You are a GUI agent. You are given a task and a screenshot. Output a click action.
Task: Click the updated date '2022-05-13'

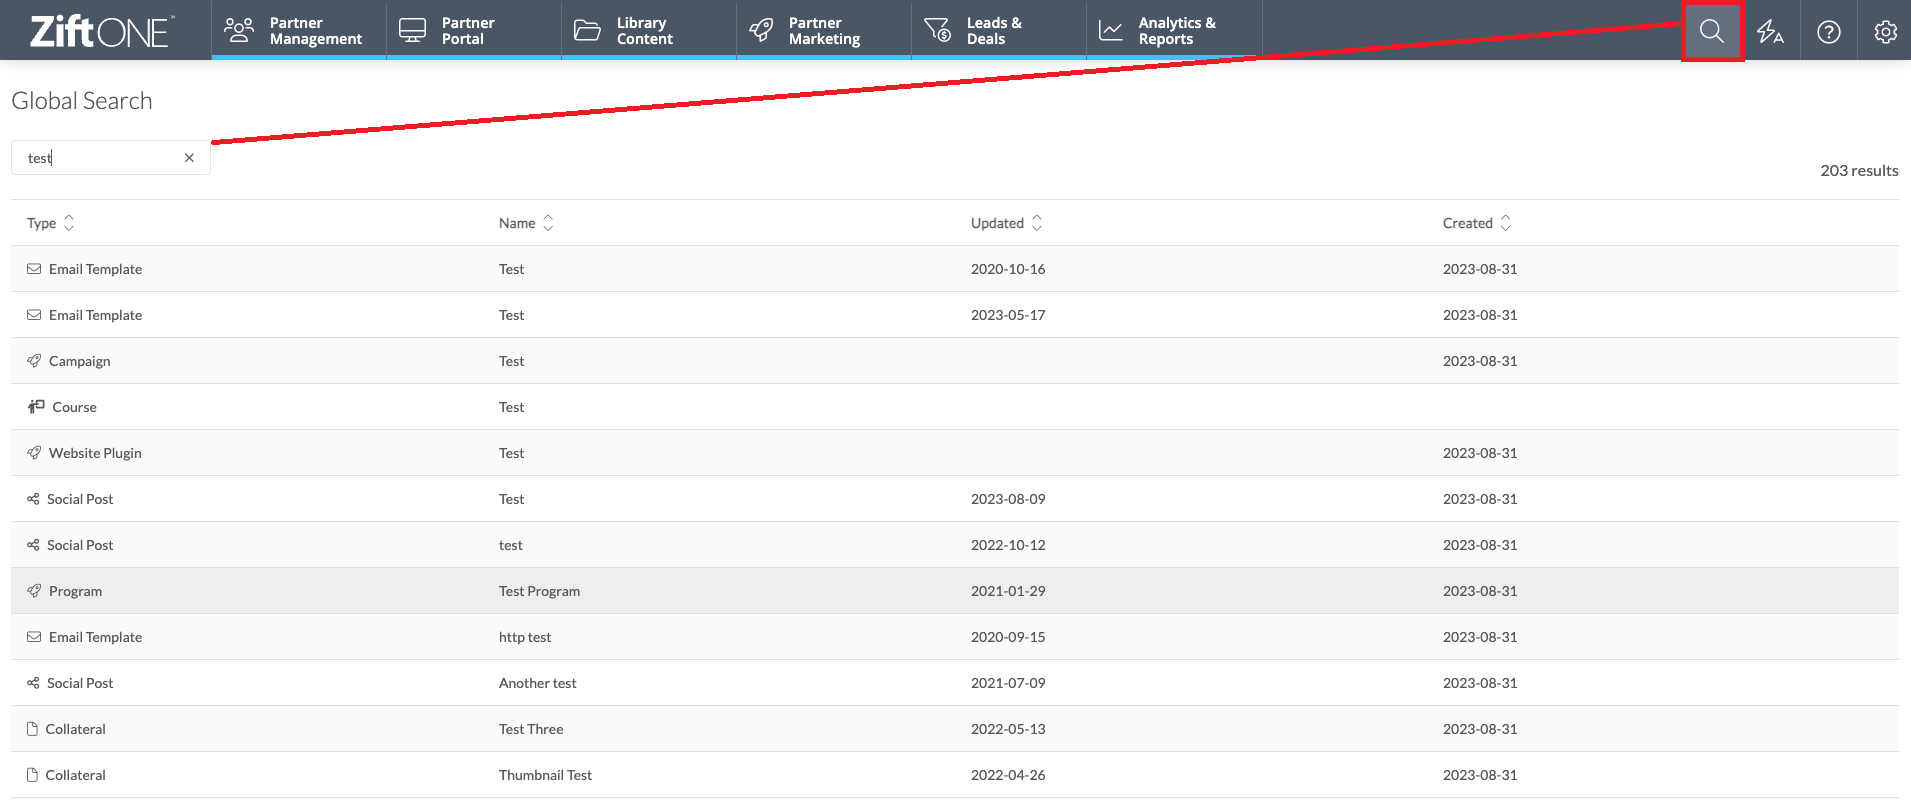pos(1008,729)
